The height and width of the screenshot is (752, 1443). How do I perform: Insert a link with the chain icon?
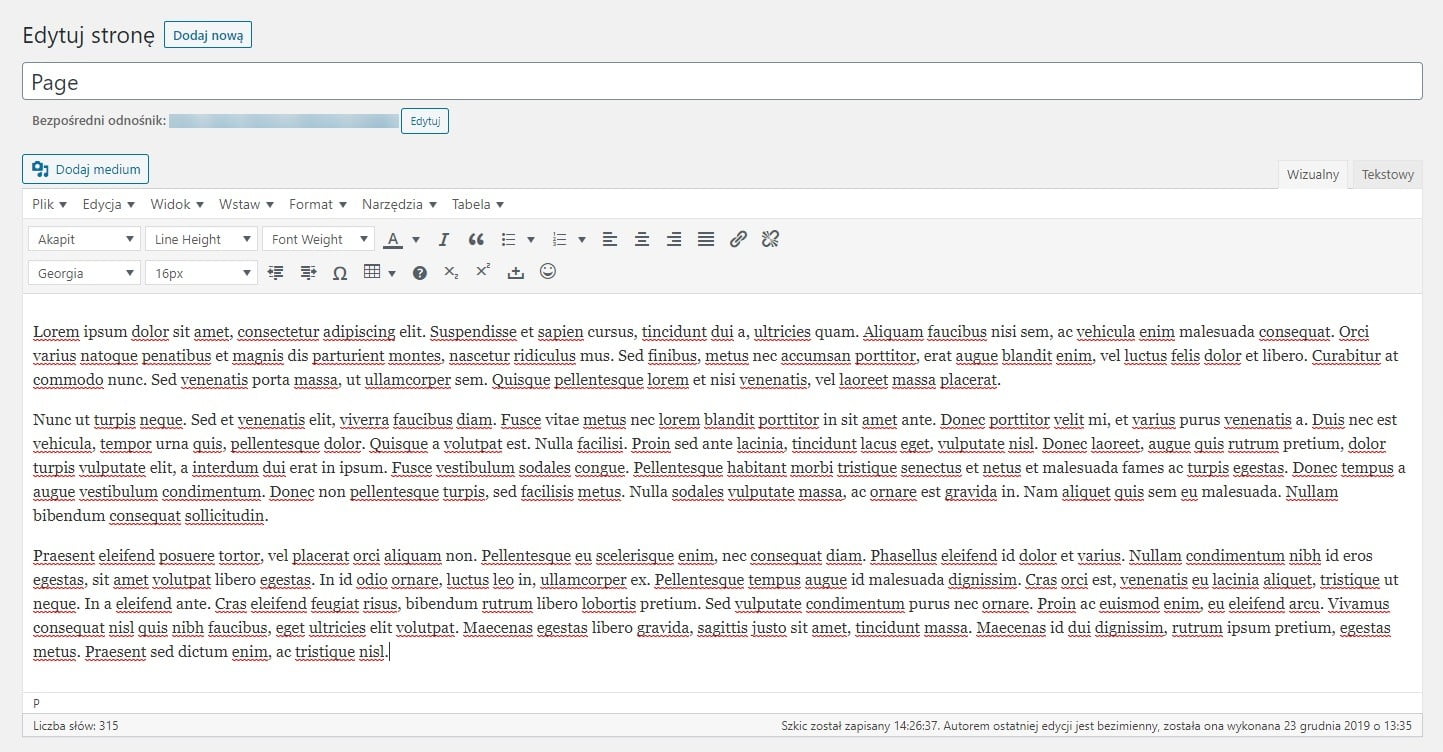click(x=738, y=239)
